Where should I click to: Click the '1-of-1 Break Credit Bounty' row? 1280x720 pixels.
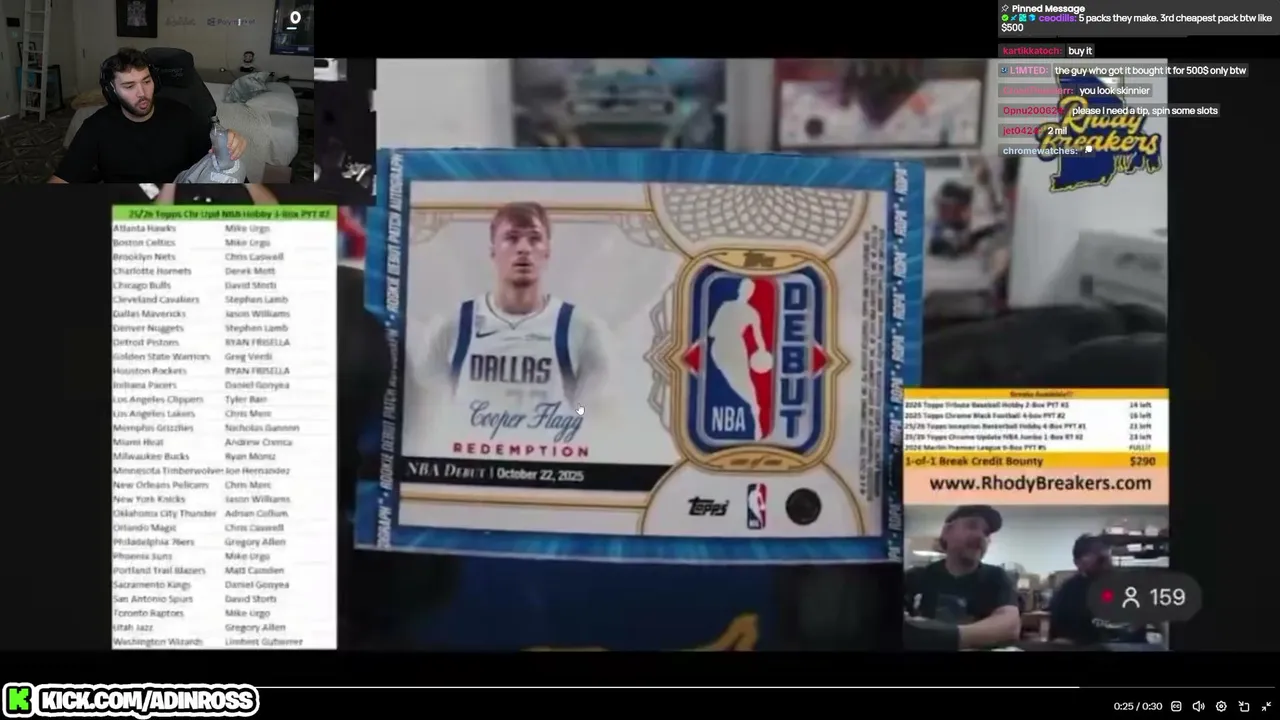pyautogui.click(x=1035, y=461)
